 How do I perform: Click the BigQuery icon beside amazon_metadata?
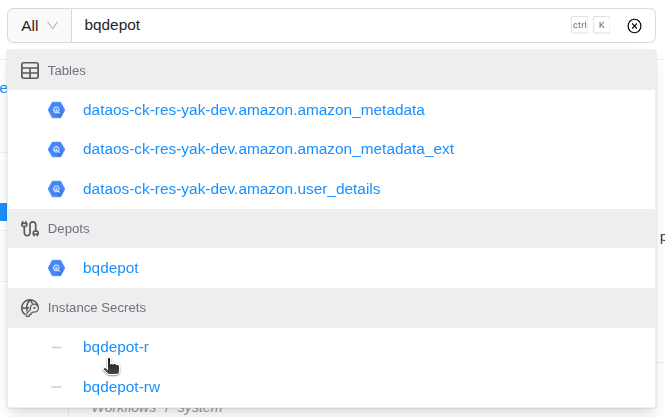57,110
